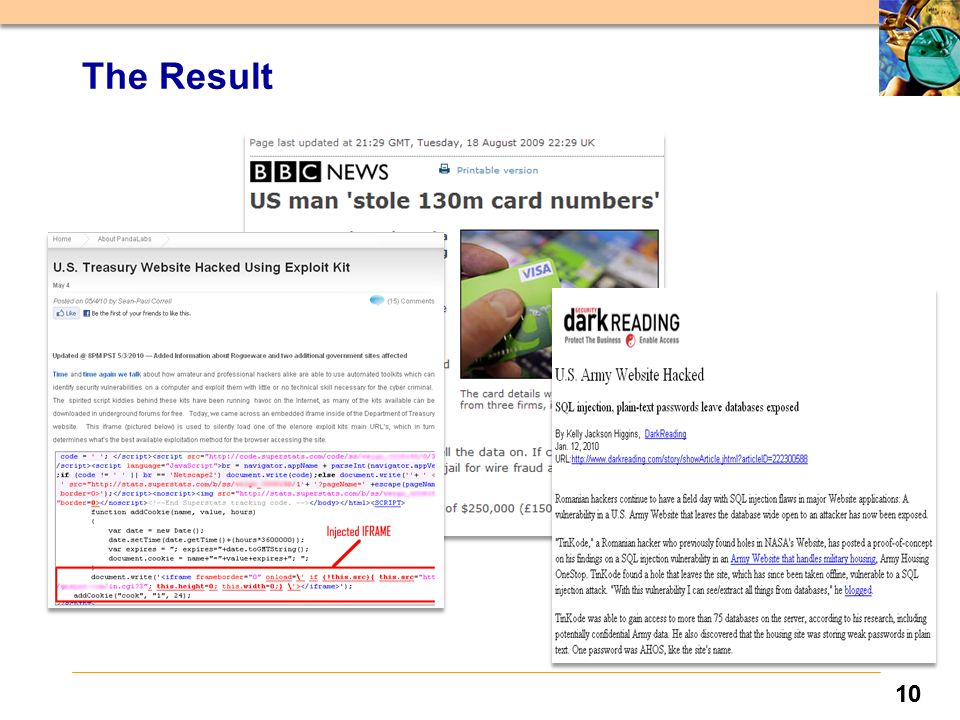
Task: Click U.S. Treasury Website Hacked Using Exploit Kit title
Action: [201, 268]
